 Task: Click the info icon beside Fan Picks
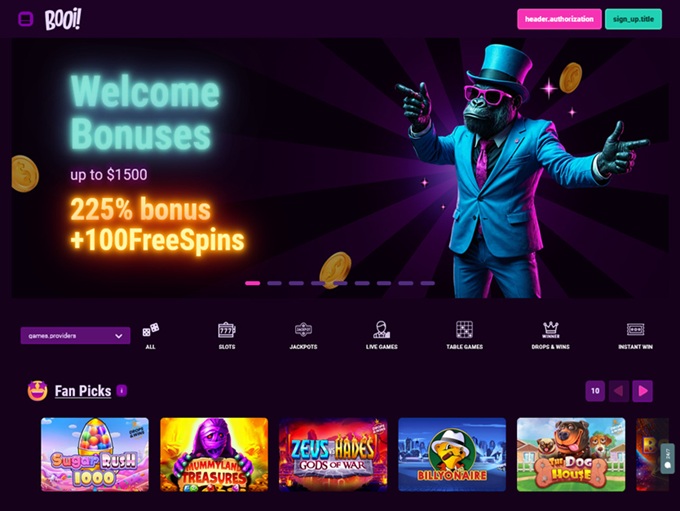(x=122, y=390)
